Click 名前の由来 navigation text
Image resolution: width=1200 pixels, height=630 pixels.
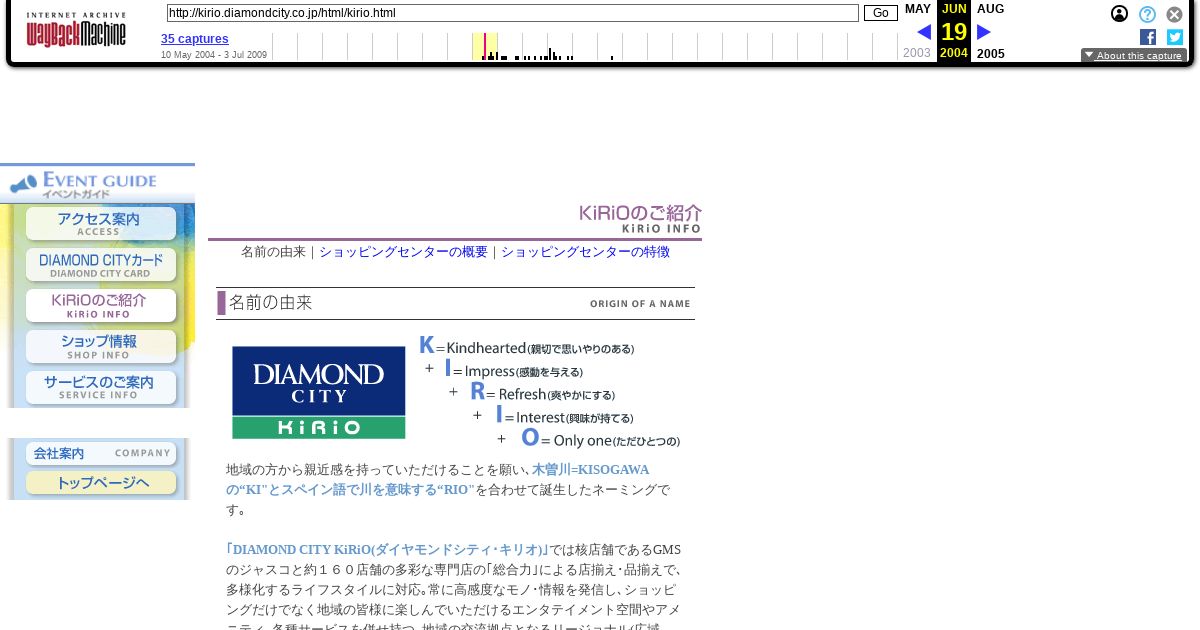273,252
